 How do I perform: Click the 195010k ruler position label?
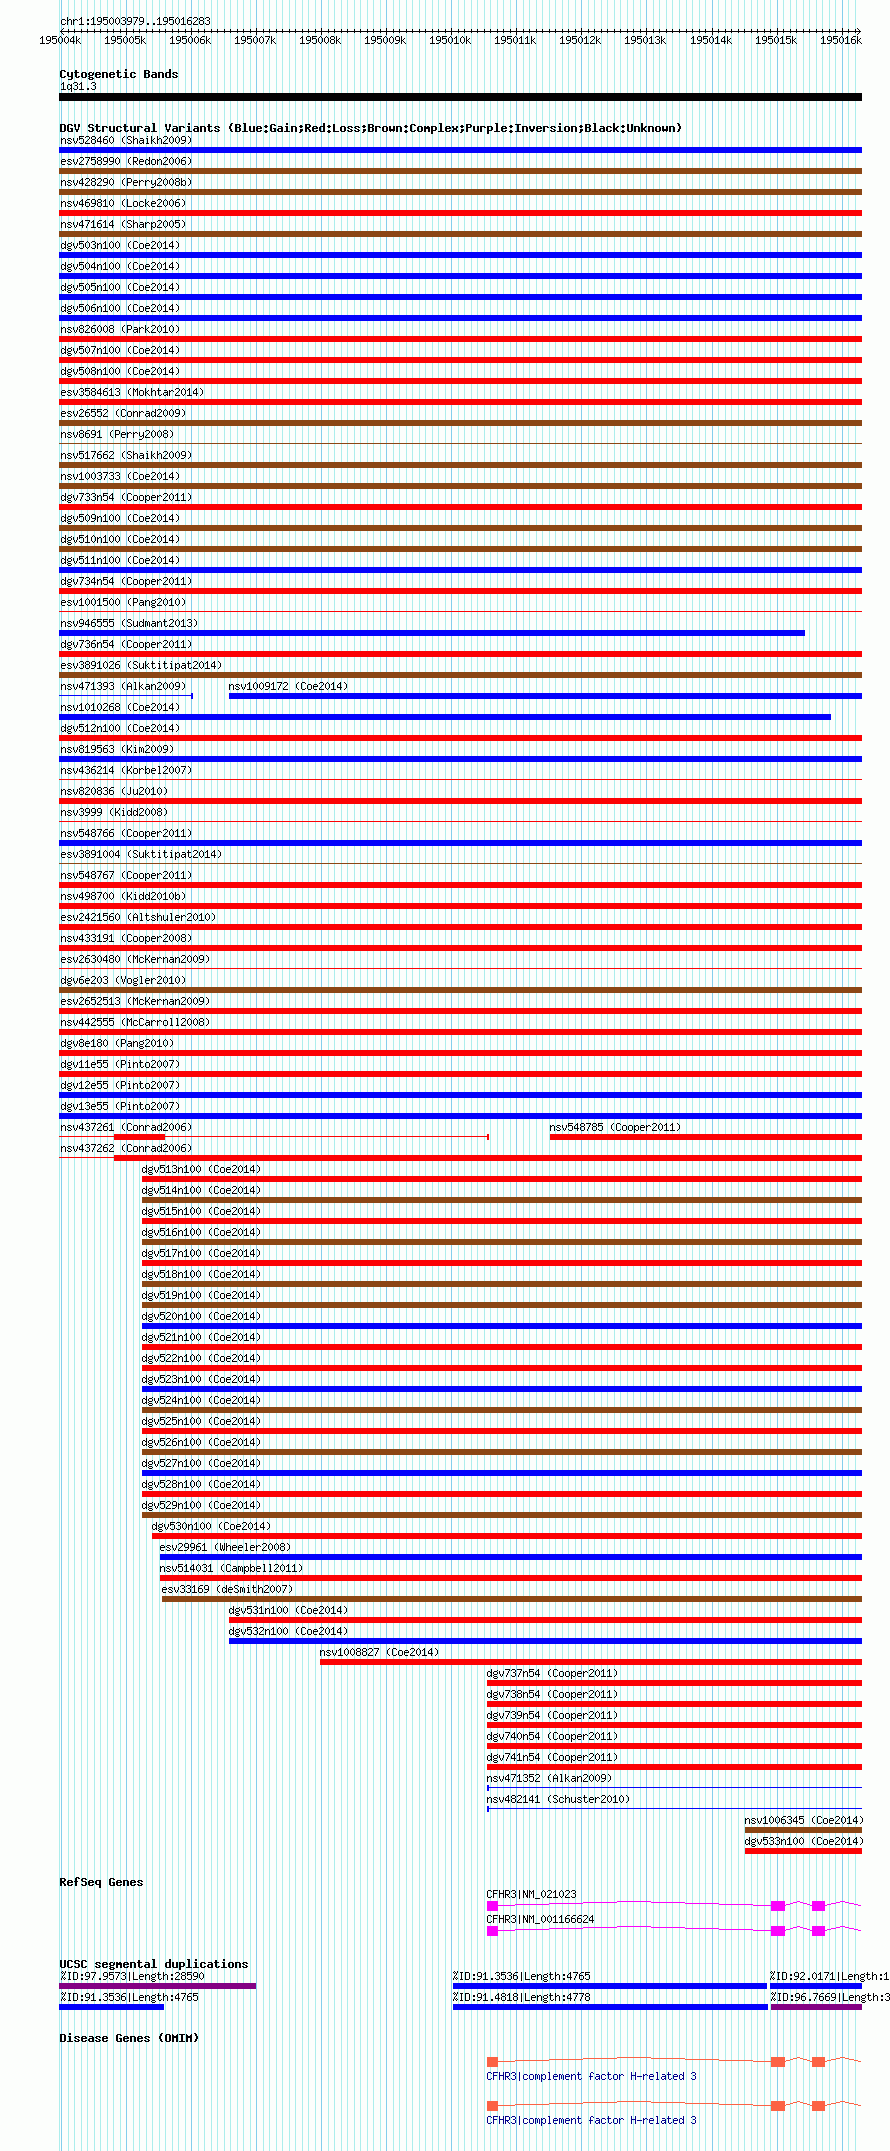coord(450,40)
